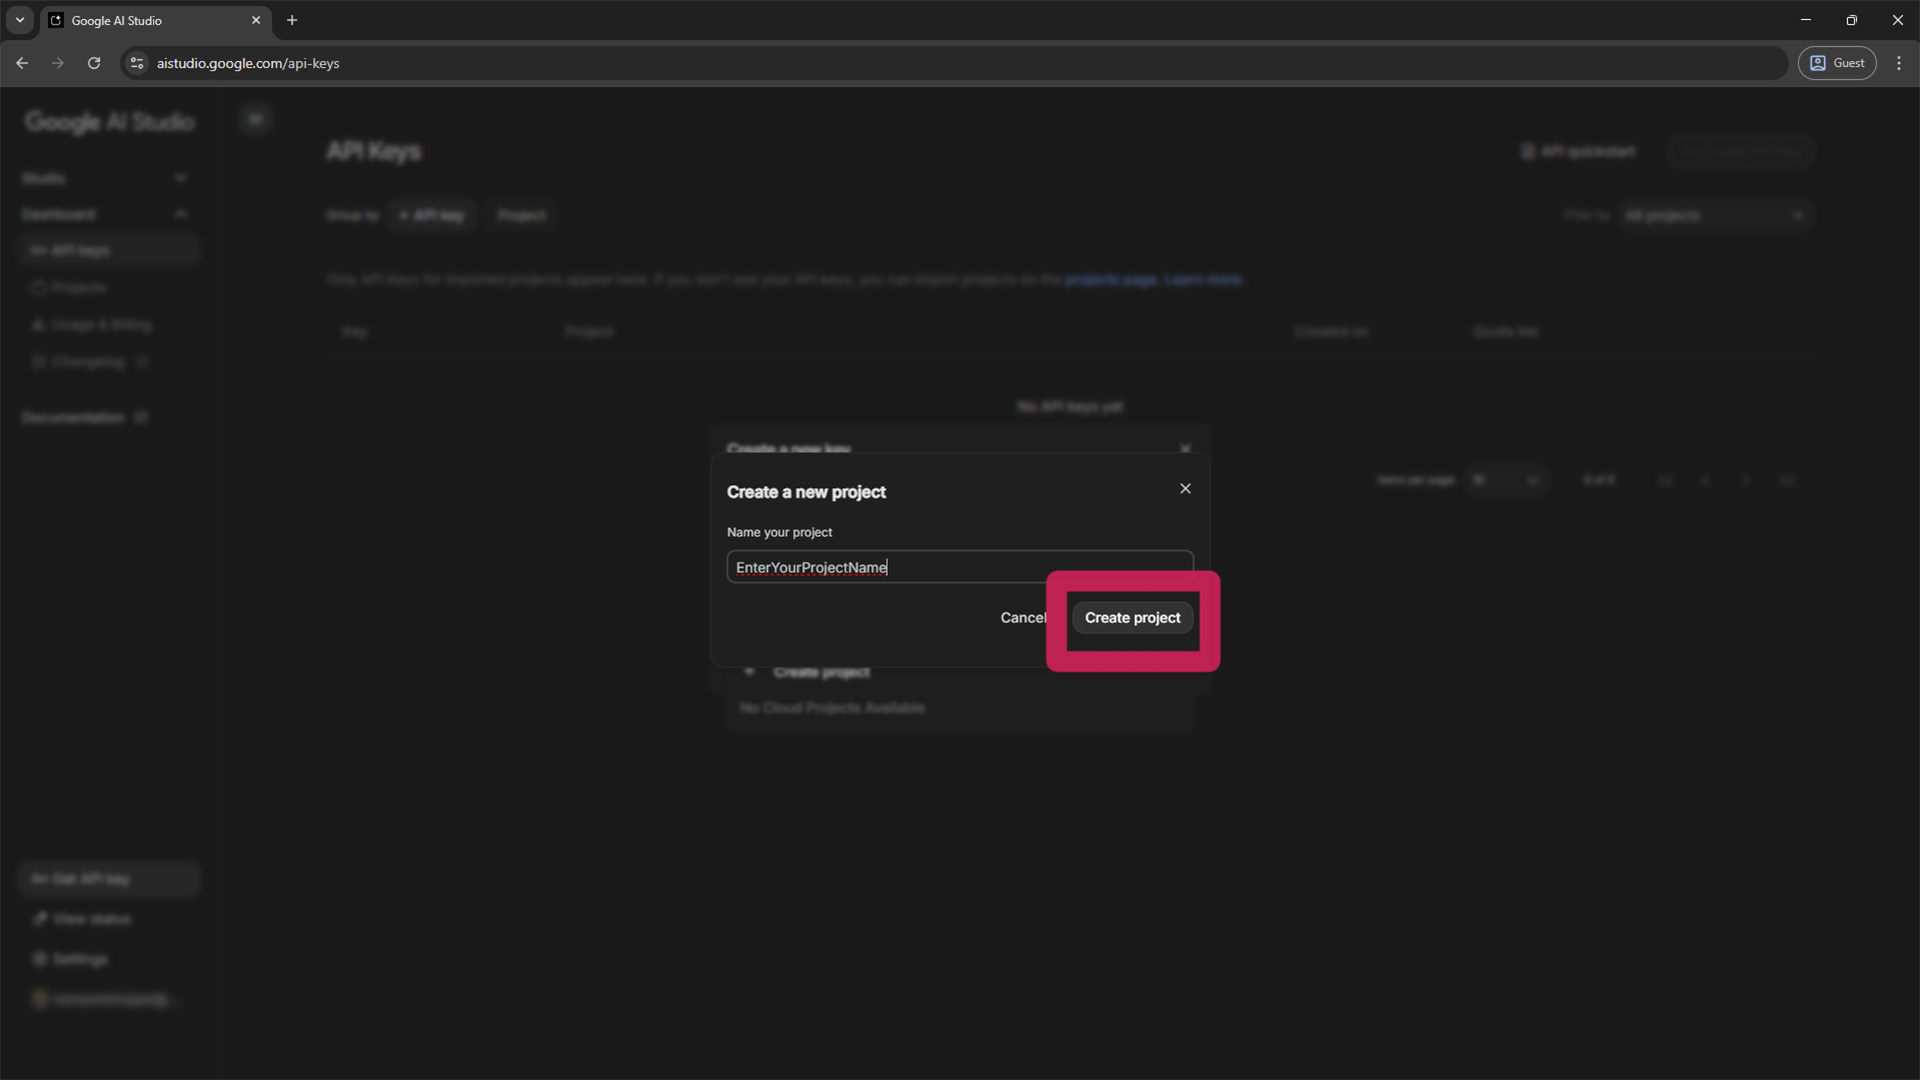
Task: Cancel the new project dialog
Action: point(1023,618)
